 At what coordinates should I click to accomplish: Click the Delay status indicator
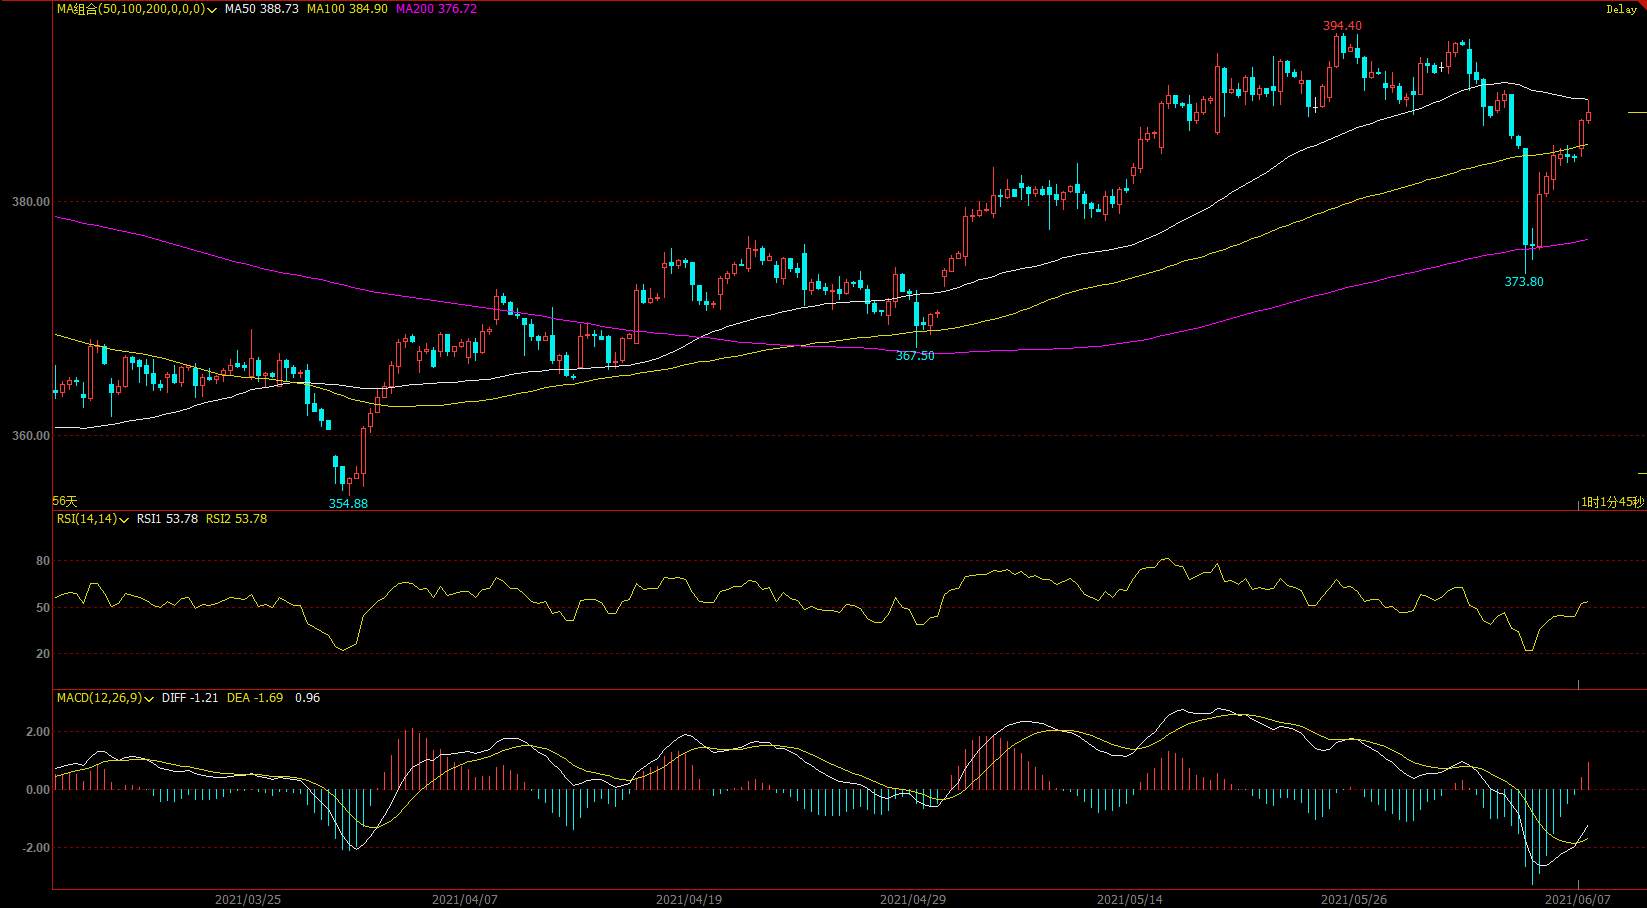(x=1622, y=9)
